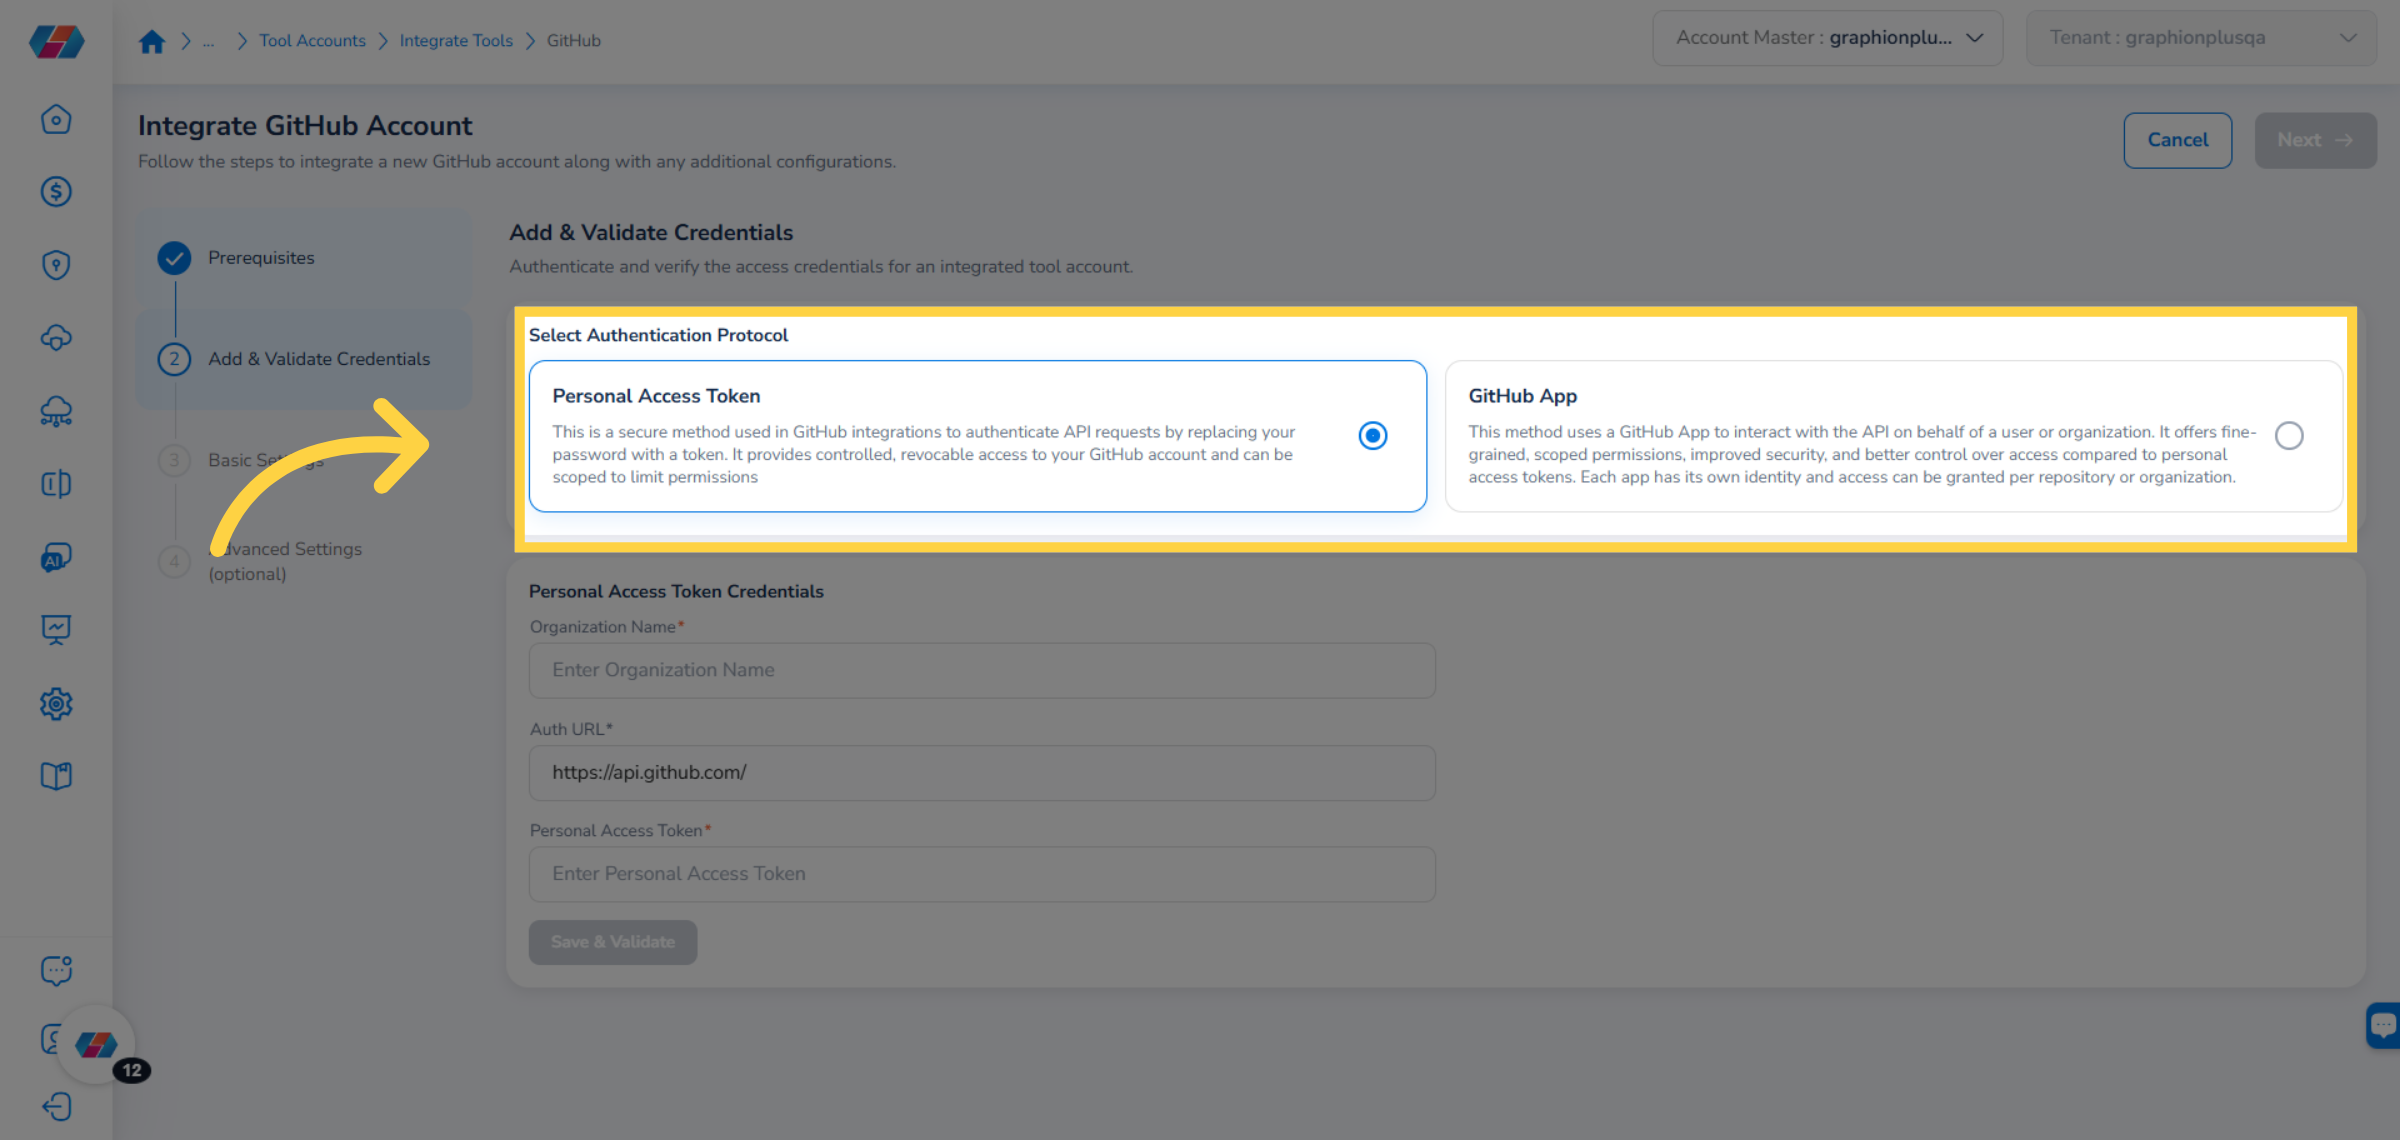Click the Save & Validate button
This screenshot has width=2400, height=1140.
[x=613, y=942]
